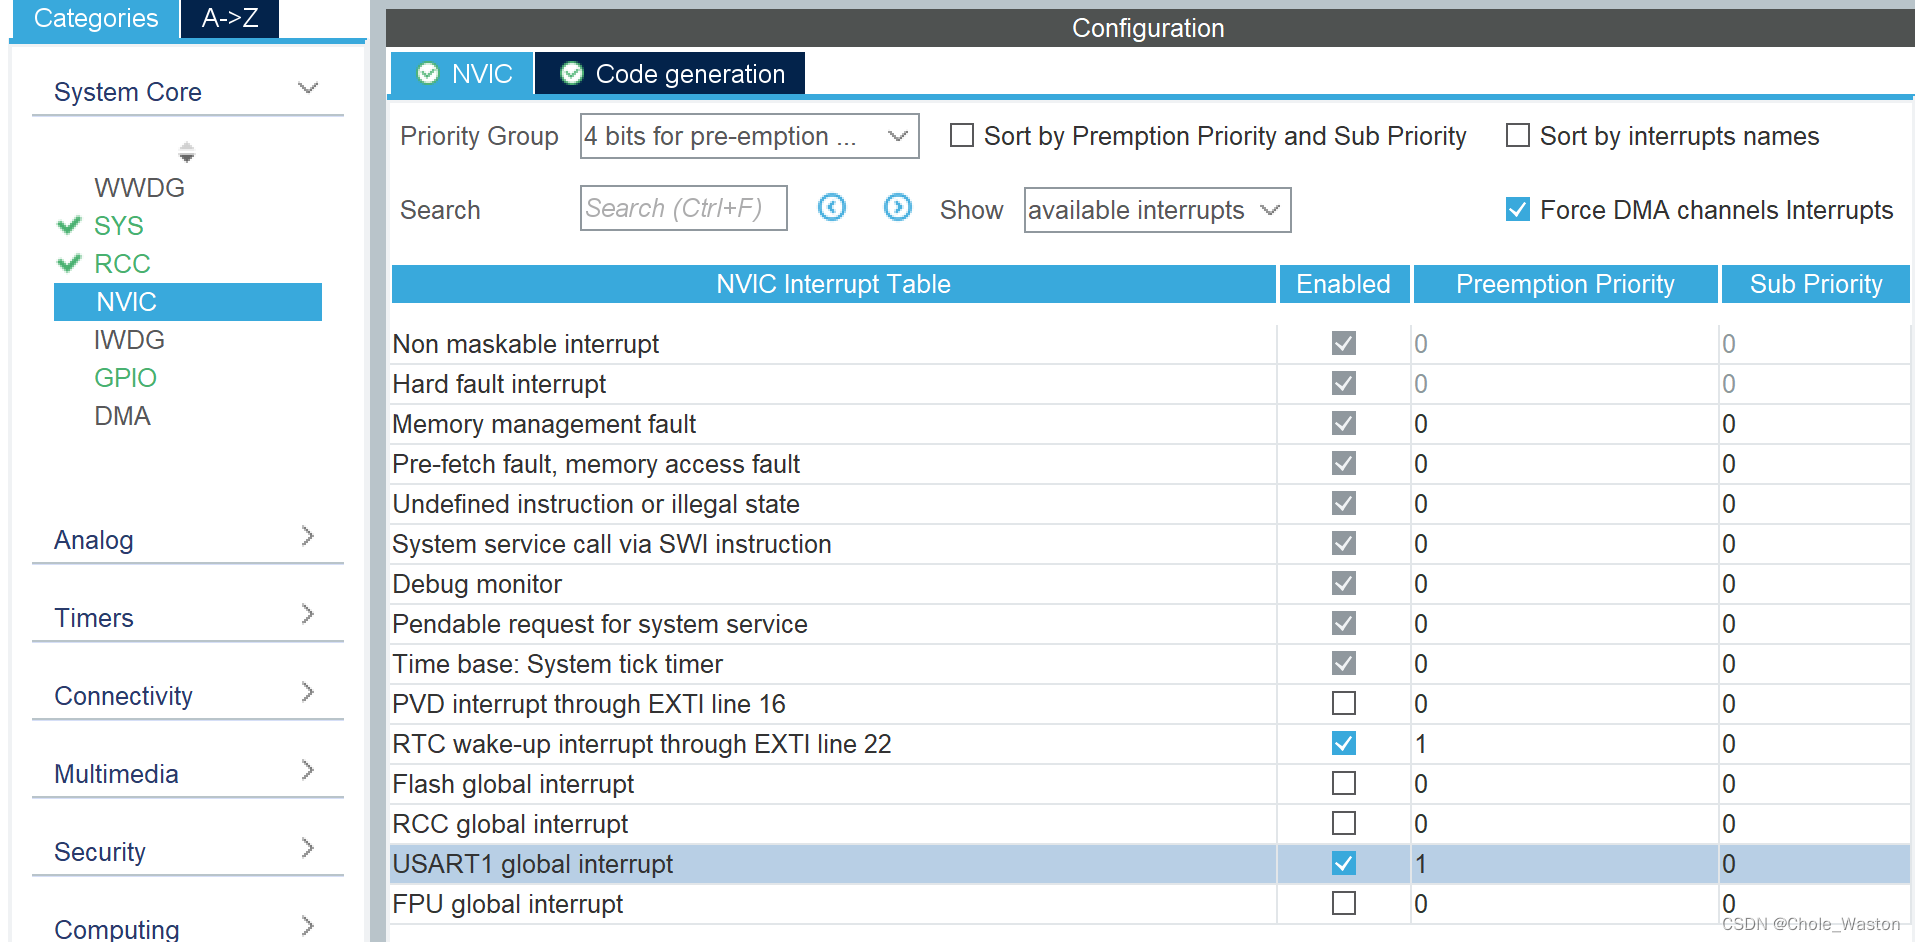Click the Search (Ctrl+F) input field
Screen dimensions: 1915x942
[684, 208]
